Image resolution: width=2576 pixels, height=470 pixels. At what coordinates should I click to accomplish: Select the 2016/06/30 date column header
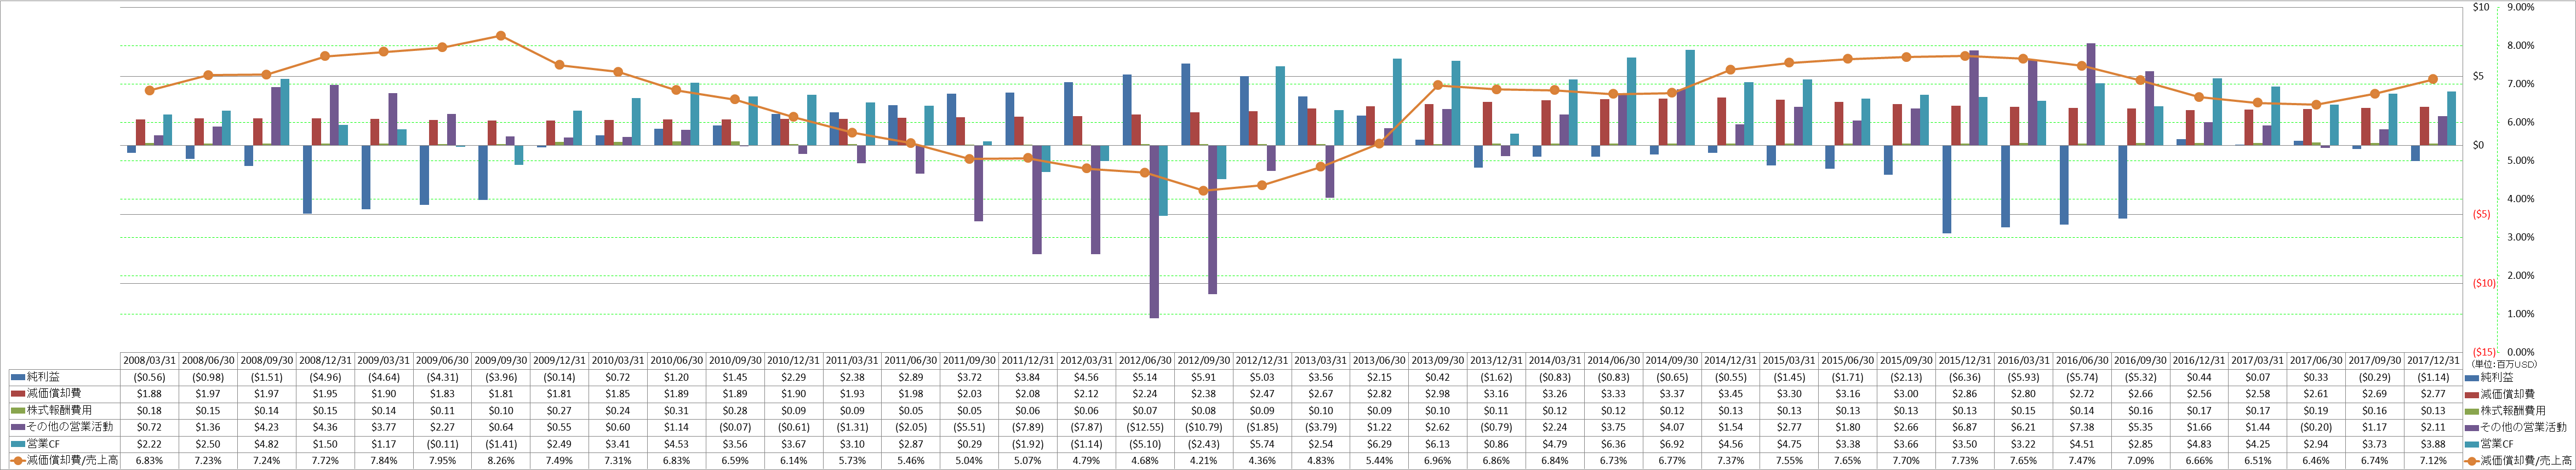coord(2080,360)
